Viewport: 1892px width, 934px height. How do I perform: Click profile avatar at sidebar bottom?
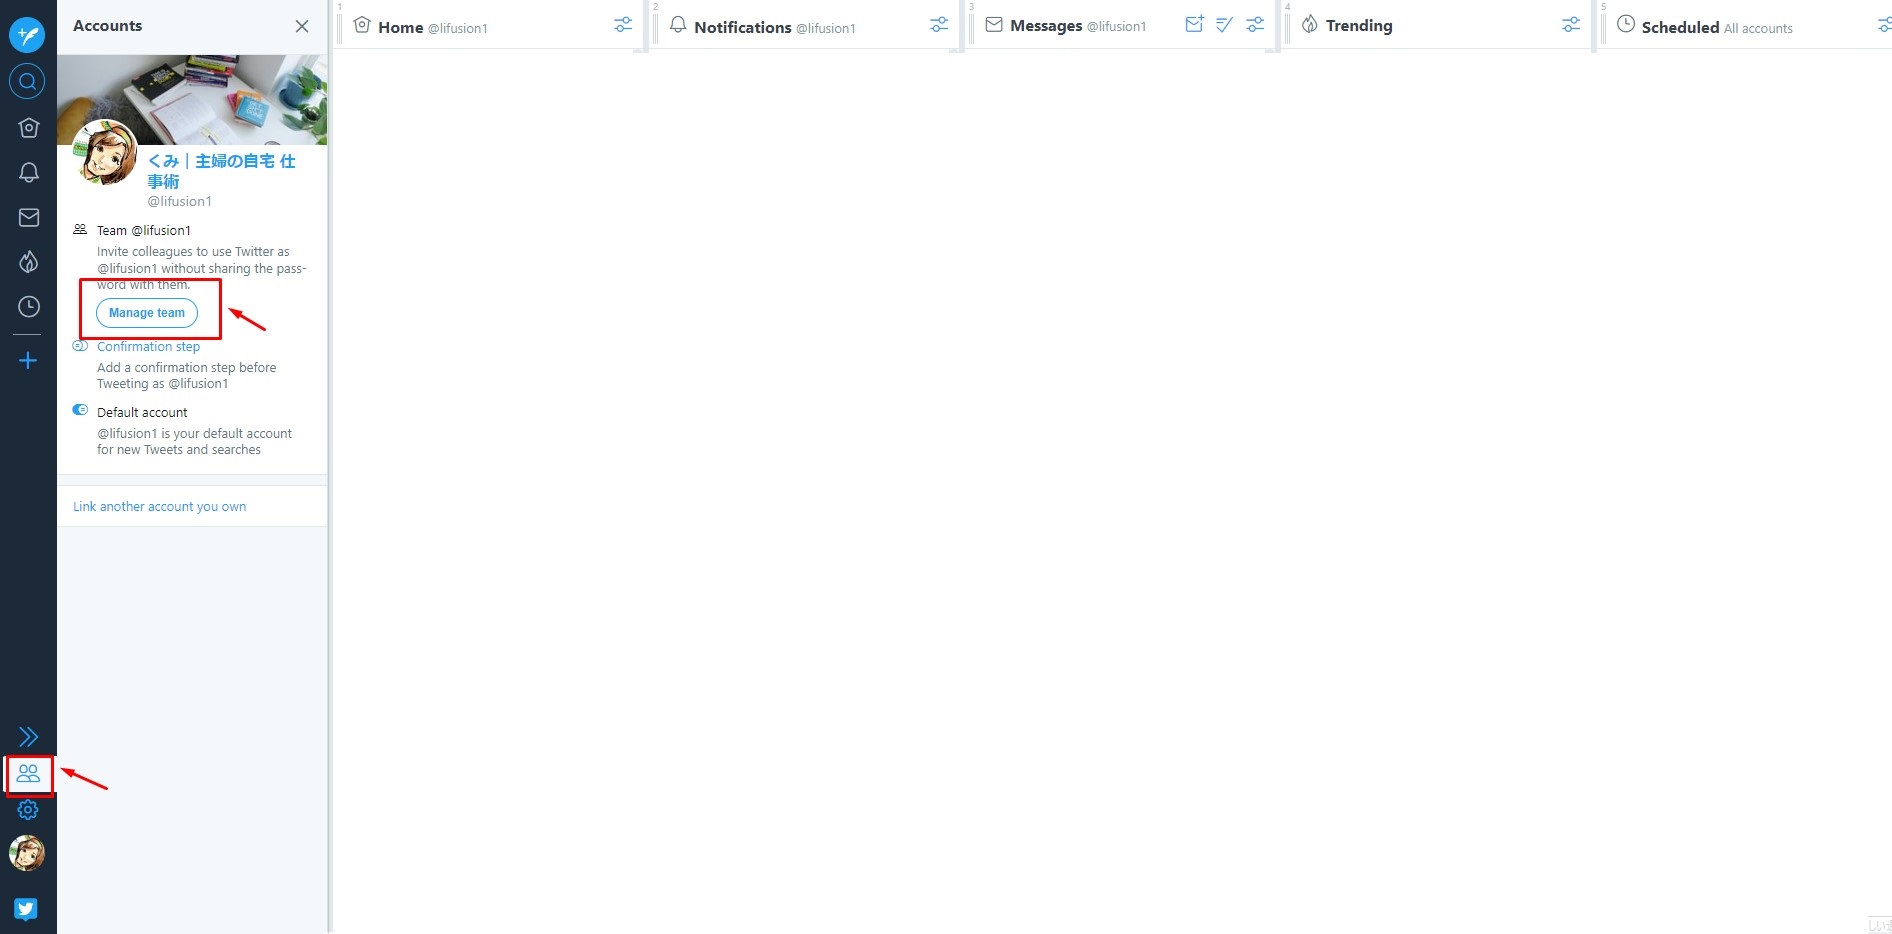click(27, 853)
